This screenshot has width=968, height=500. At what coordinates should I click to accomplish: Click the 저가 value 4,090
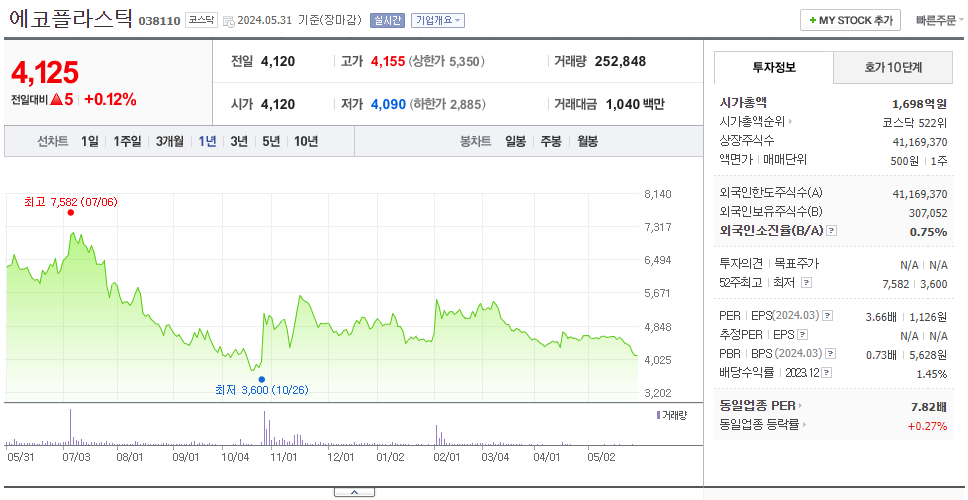click(388, 104)
